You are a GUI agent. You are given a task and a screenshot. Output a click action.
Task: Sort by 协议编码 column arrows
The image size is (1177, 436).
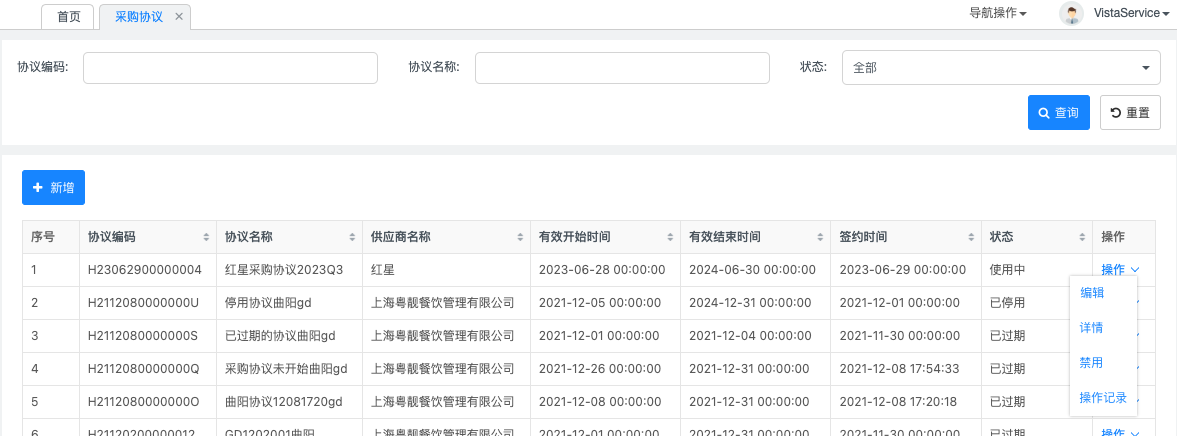206,237
